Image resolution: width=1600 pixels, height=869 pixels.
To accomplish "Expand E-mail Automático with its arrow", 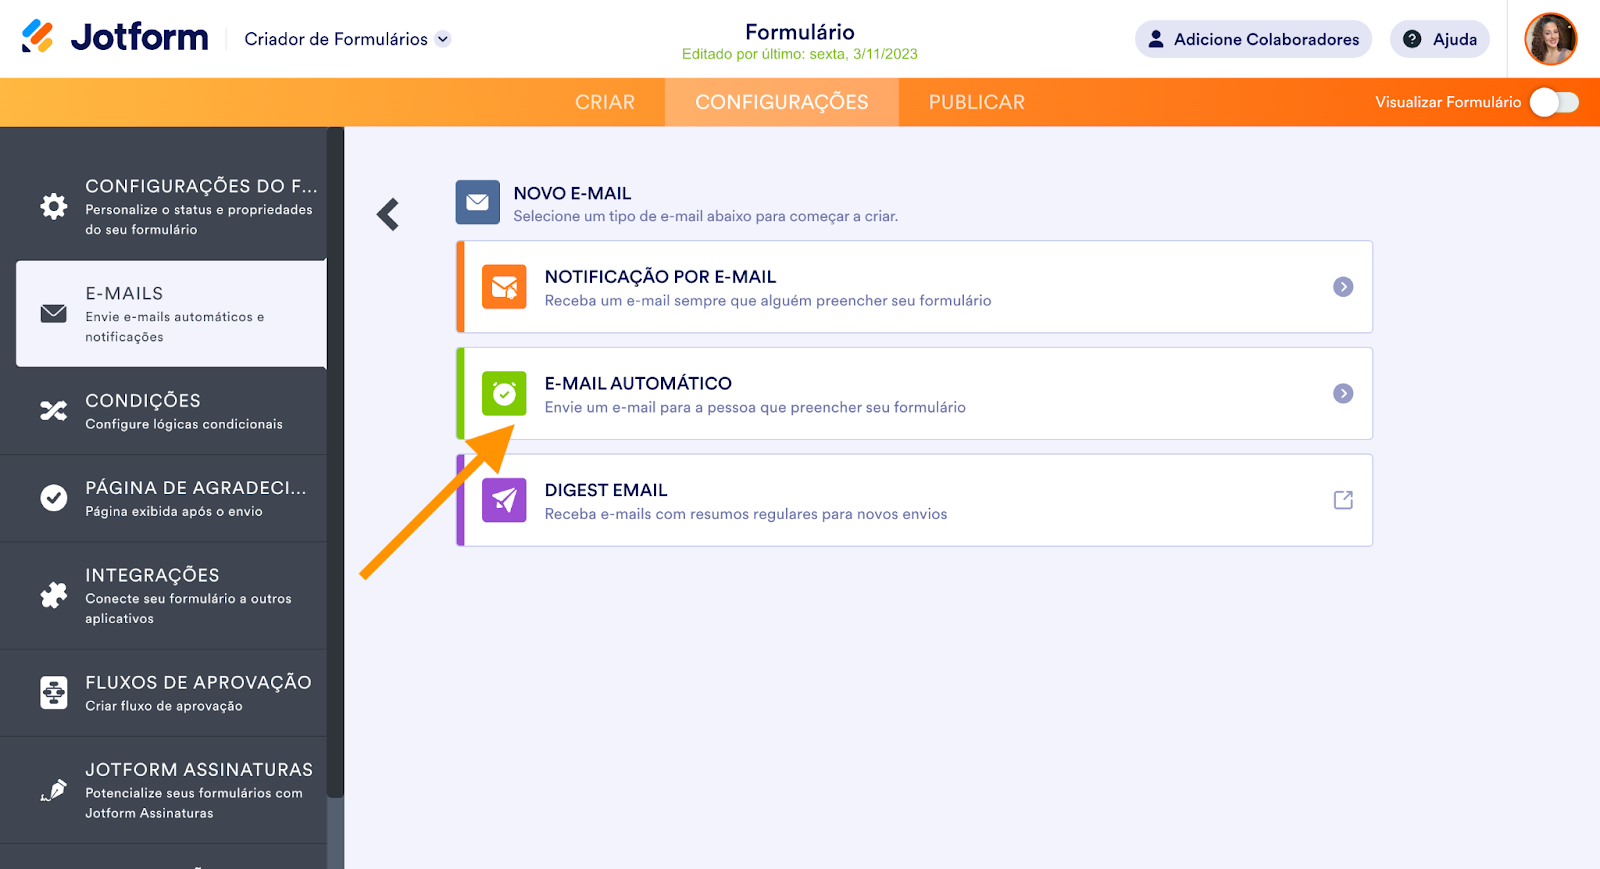I will (x=1343, y=394).
